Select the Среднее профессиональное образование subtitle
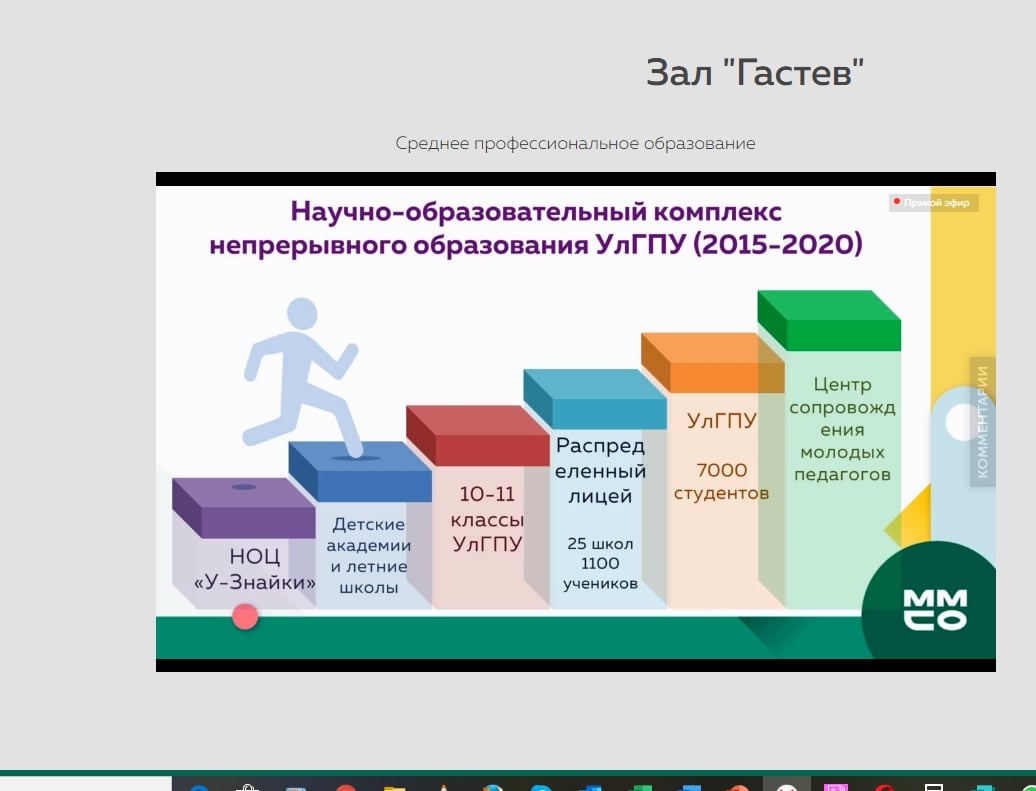The width and height of the screenshot is (1036, 791). click(575, 143)
